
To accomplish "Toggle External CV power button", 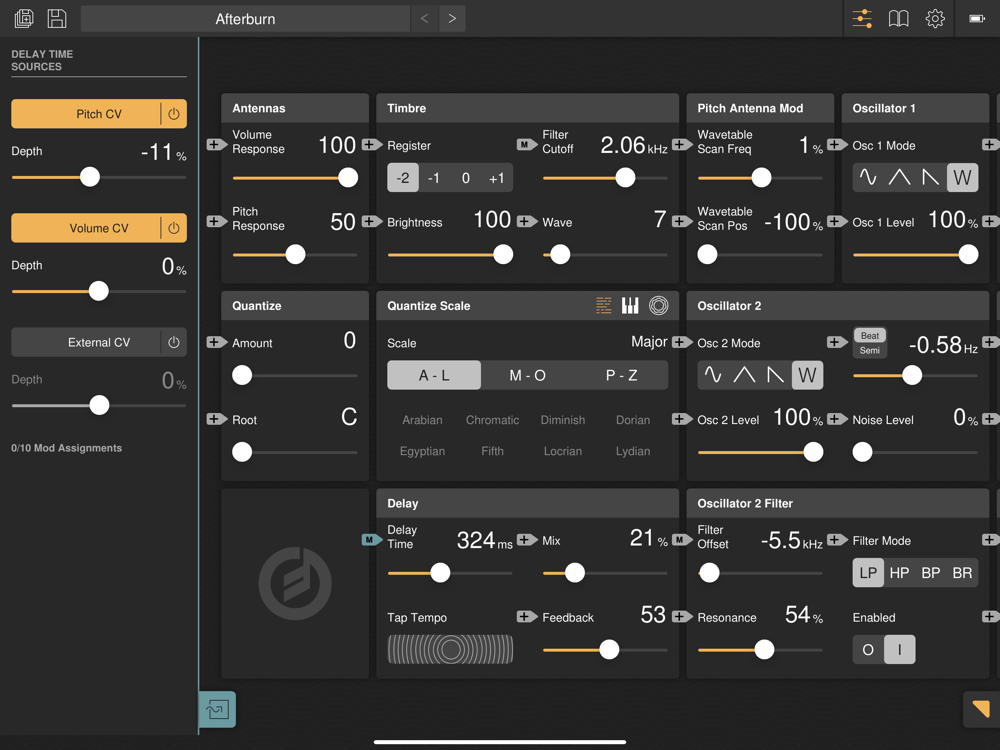I will [x=173, y=342].
